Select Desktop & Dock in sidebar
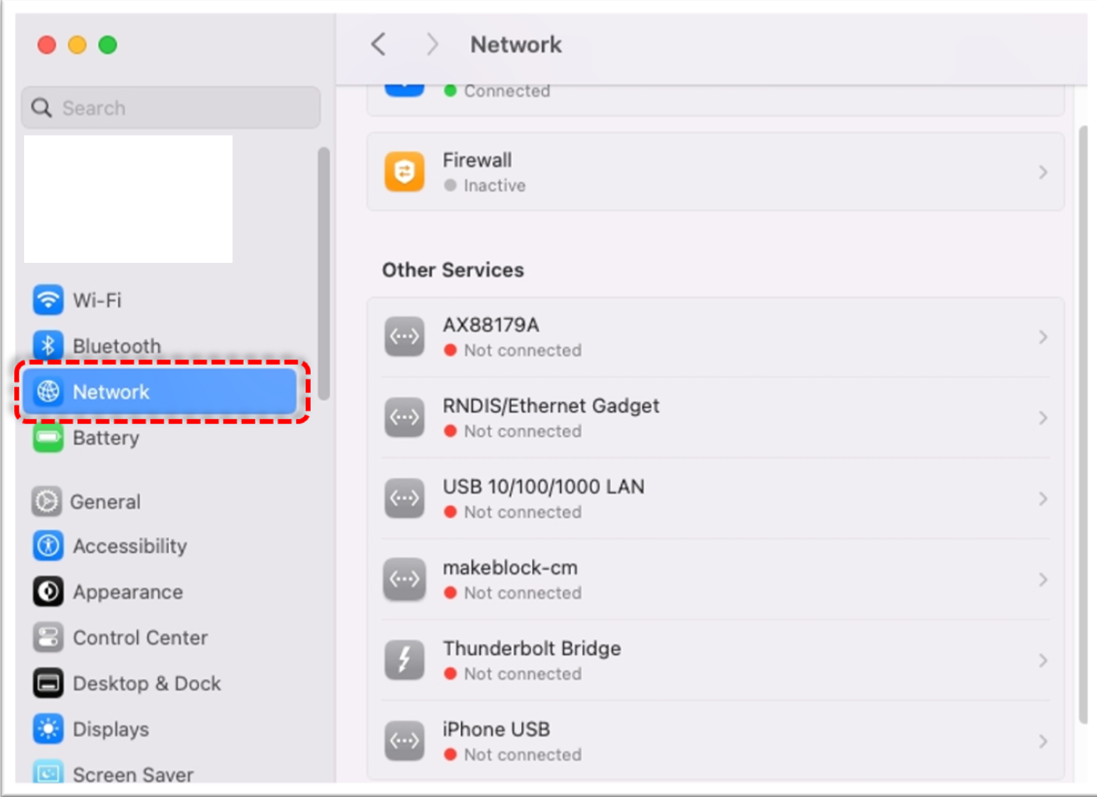1097x797 pixels. (146, 684)
